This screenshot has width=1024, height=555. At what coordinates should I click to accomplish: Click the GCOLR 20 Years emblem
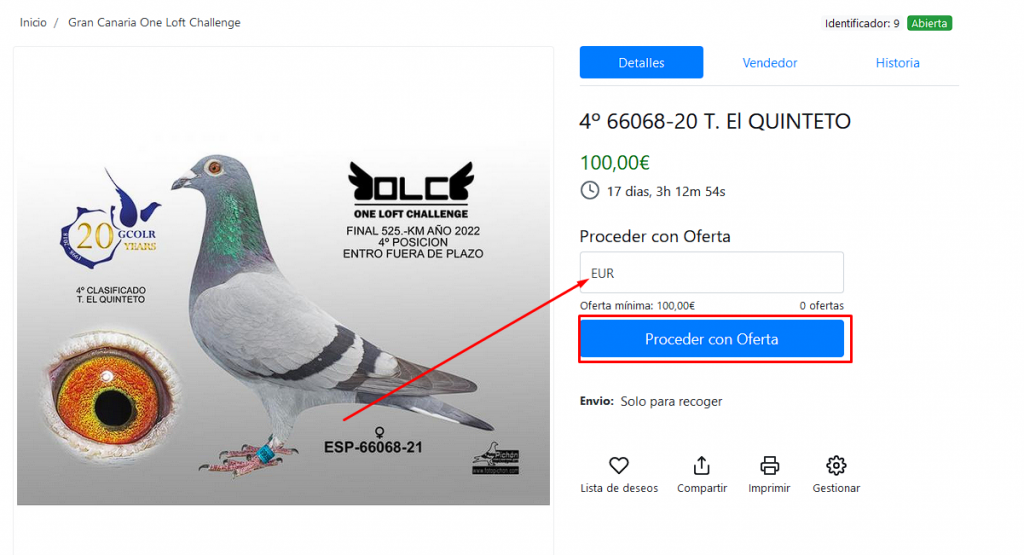(110, 221)
